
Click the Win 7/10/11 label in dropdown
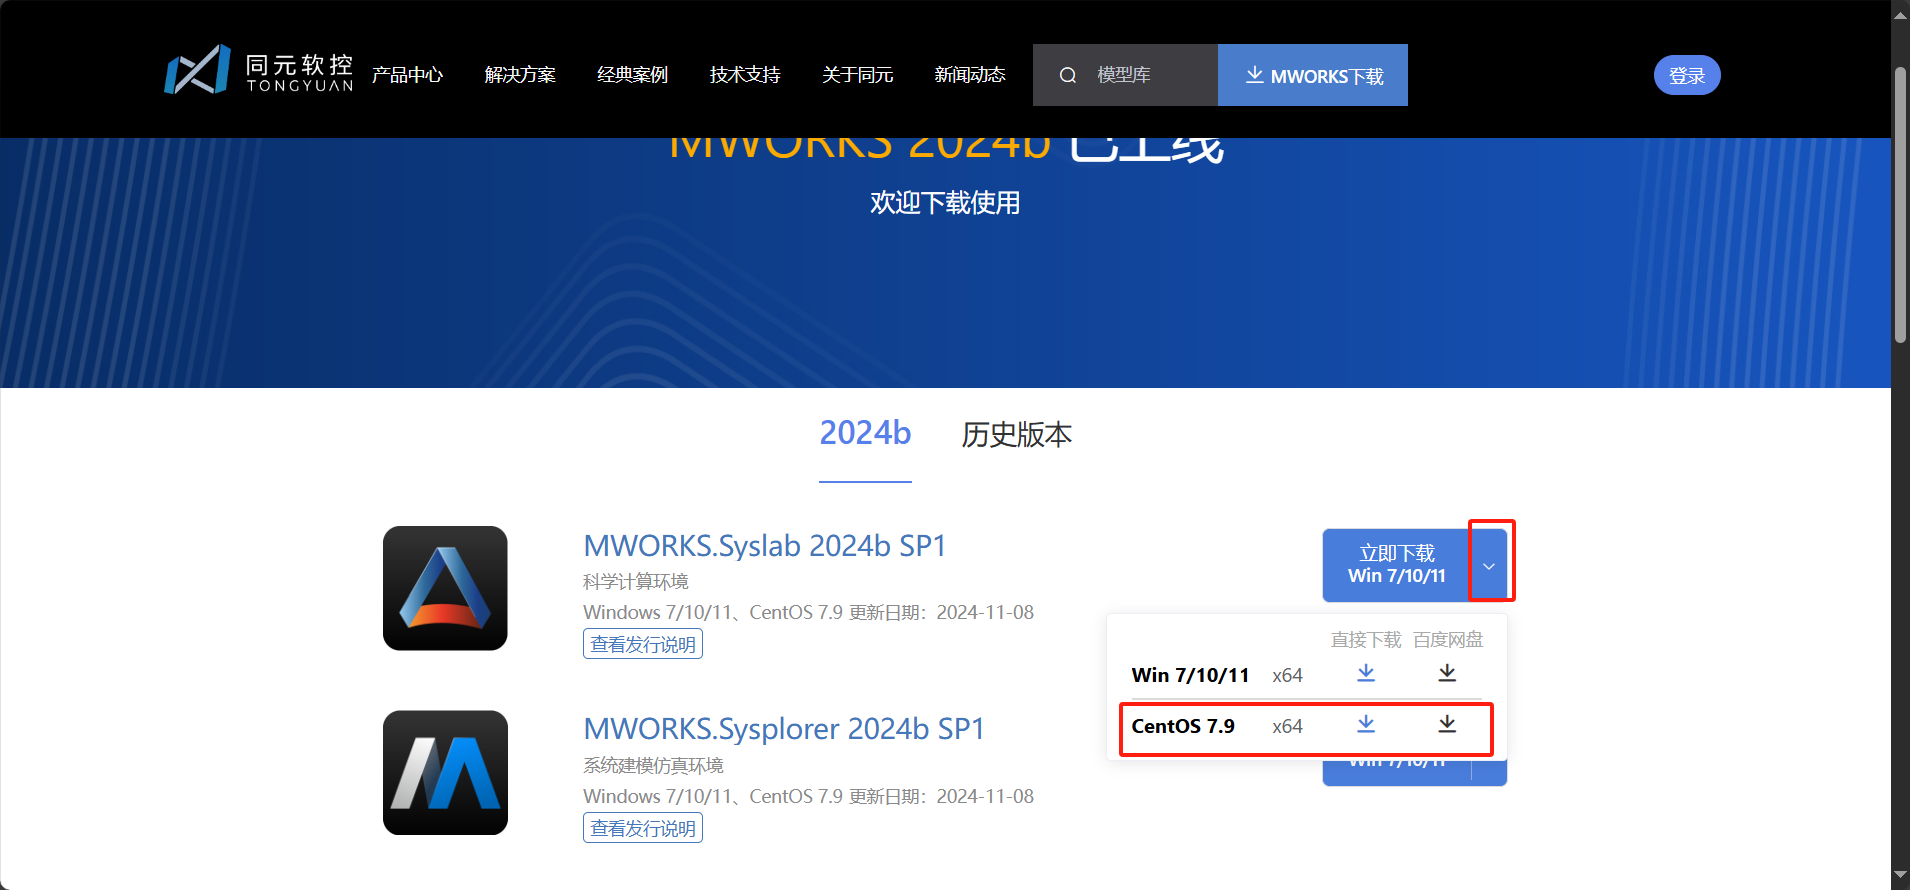(x=1190, y=675)
